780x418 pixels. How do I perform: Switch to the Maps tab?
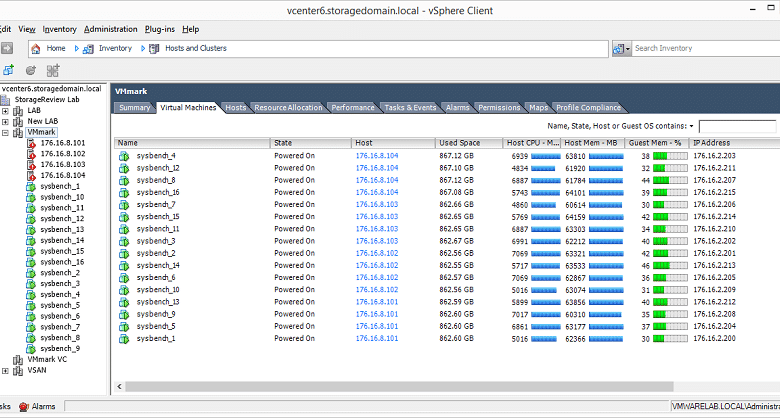pyautogui.click(x=538, y=107)
